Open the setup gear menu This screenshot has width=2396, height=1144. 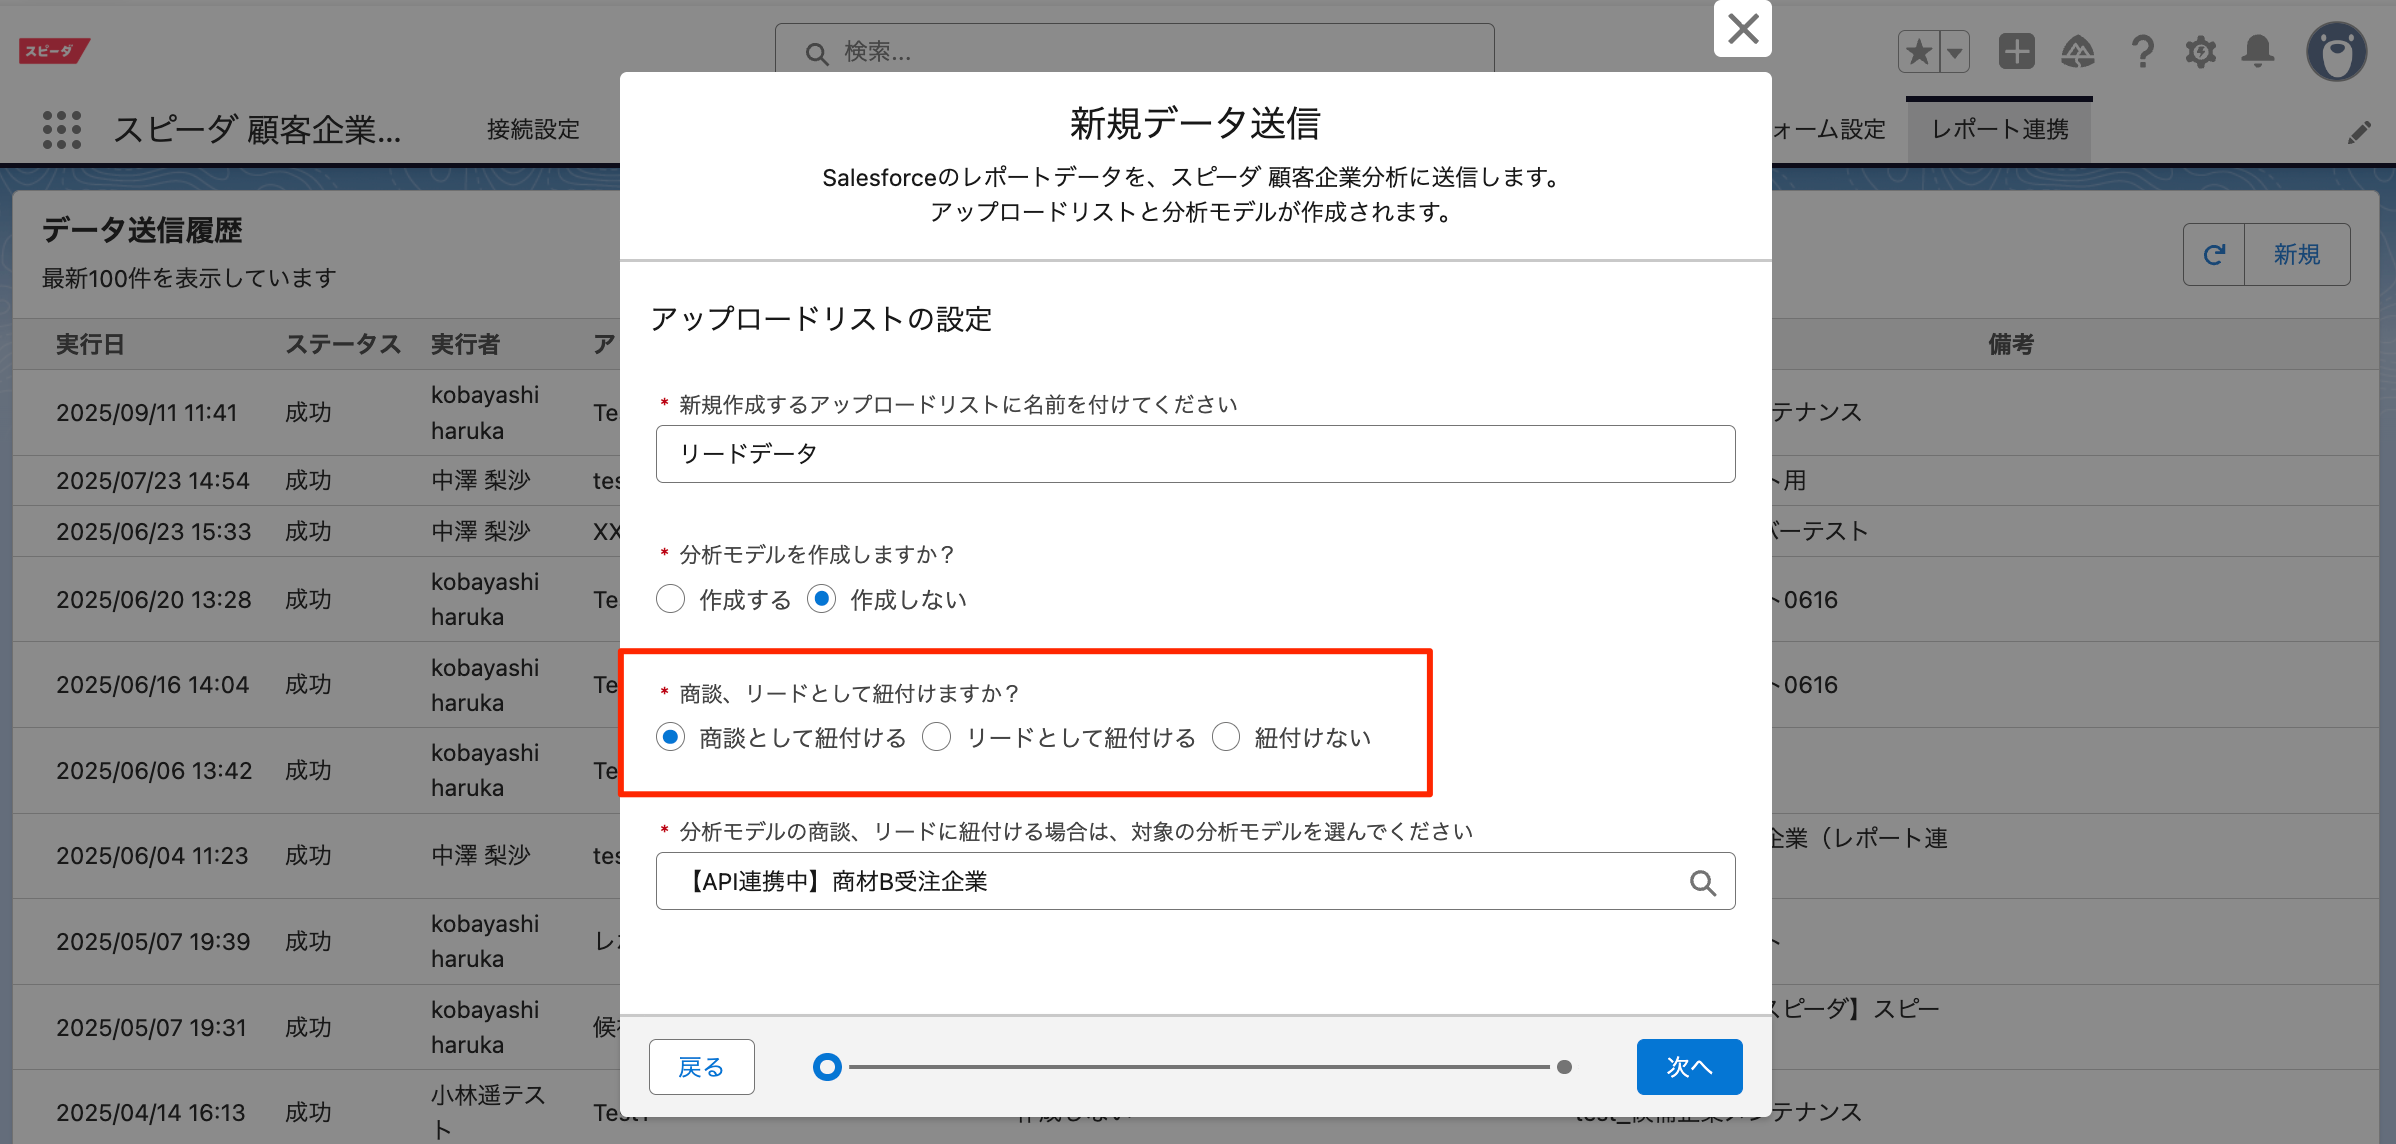[2200, 52]
